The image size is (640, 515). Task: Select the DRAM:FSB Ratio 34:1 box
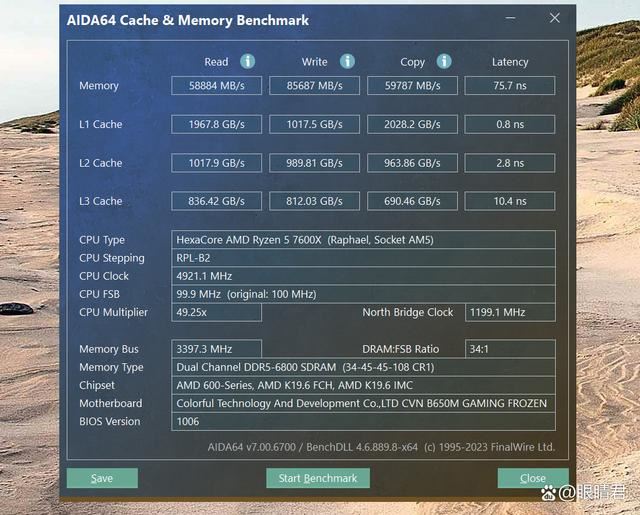pyautogui.click(x=510, y=349)
